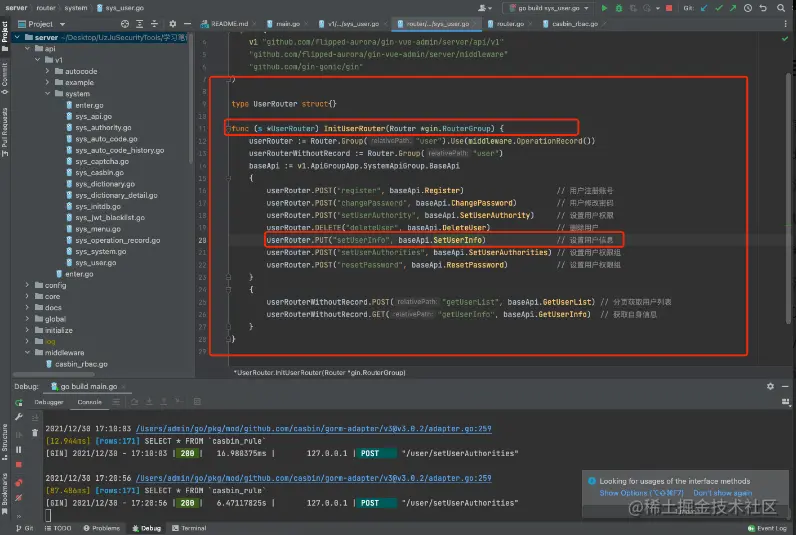Expand the config folder
The image size is (796, 535).
27,285
